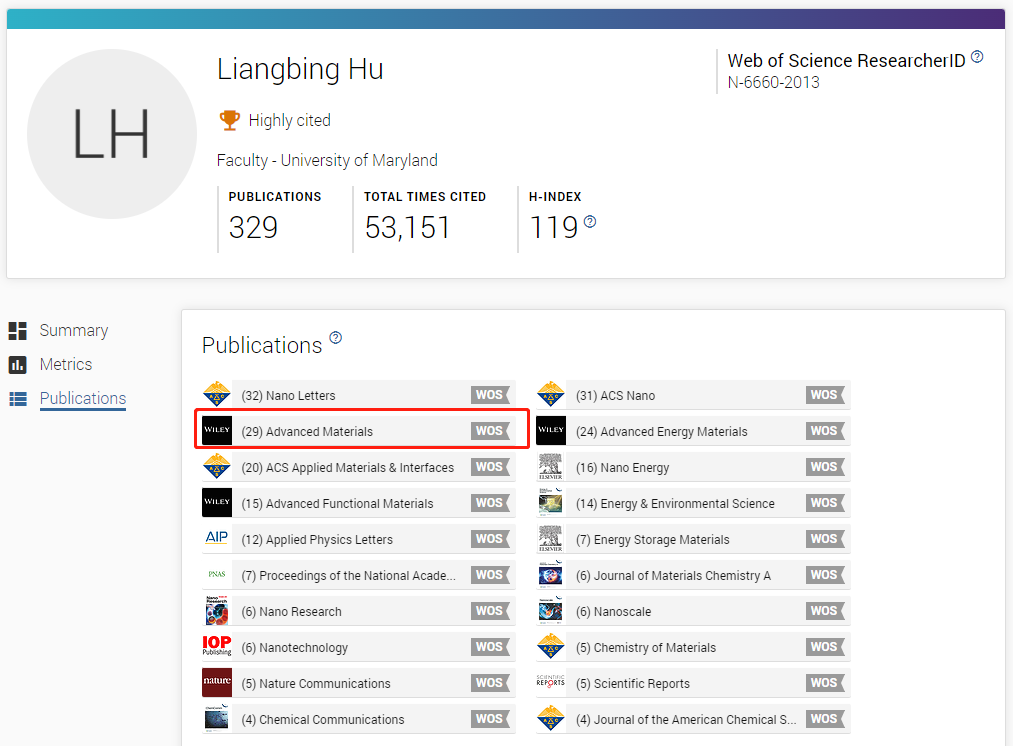Click the WOS badge for Scientific Reports

(x=825, y=683)
